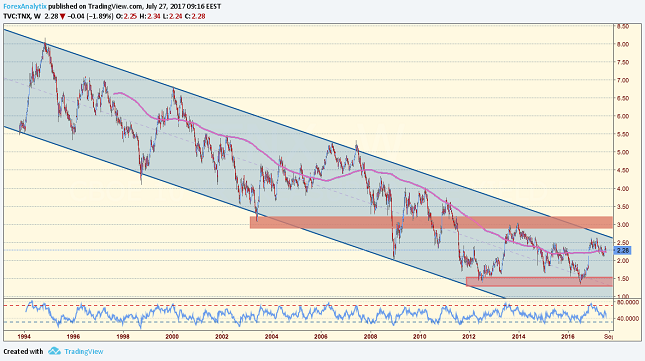This screenshot has width=645, height=361.
Task: Open the ForexAnalytix author link
Action: click(x=25, y=7)
